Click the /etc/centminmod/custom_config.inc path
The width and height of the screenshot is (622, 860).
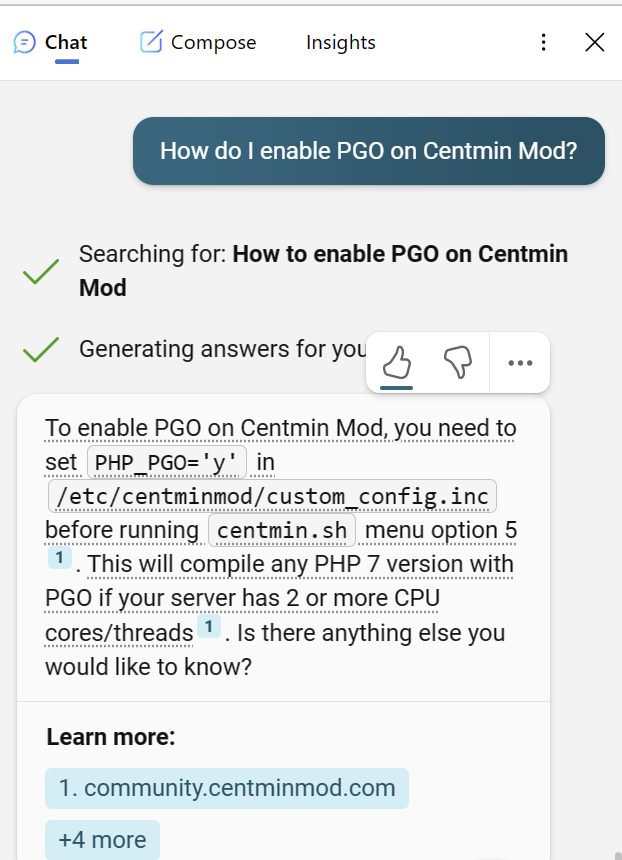click(x=273, y=496)
